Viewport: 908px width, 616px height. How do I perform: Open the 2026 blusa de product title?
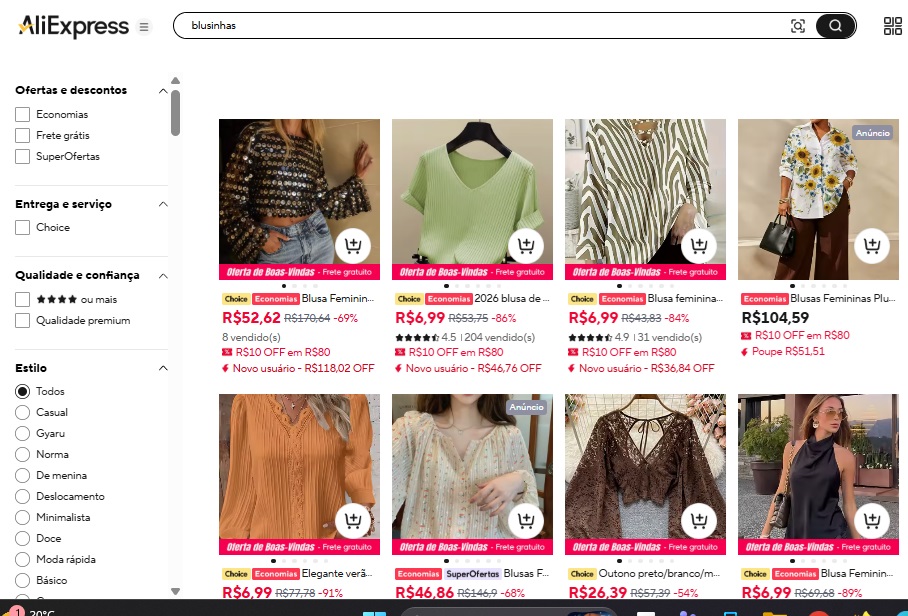511,299
